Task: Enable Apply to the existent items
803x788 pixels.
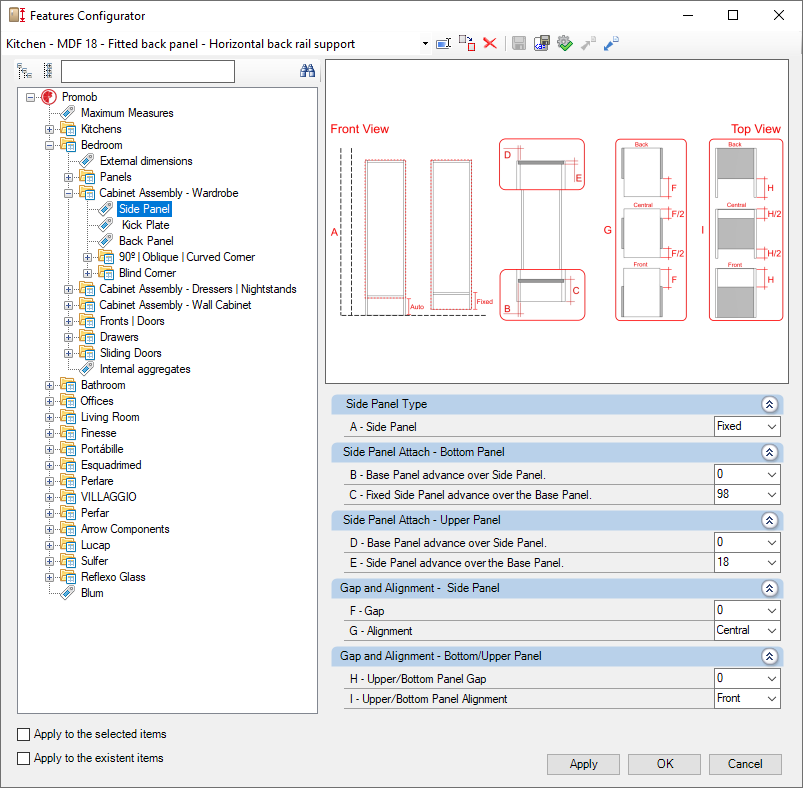Action: click(24, 758)
